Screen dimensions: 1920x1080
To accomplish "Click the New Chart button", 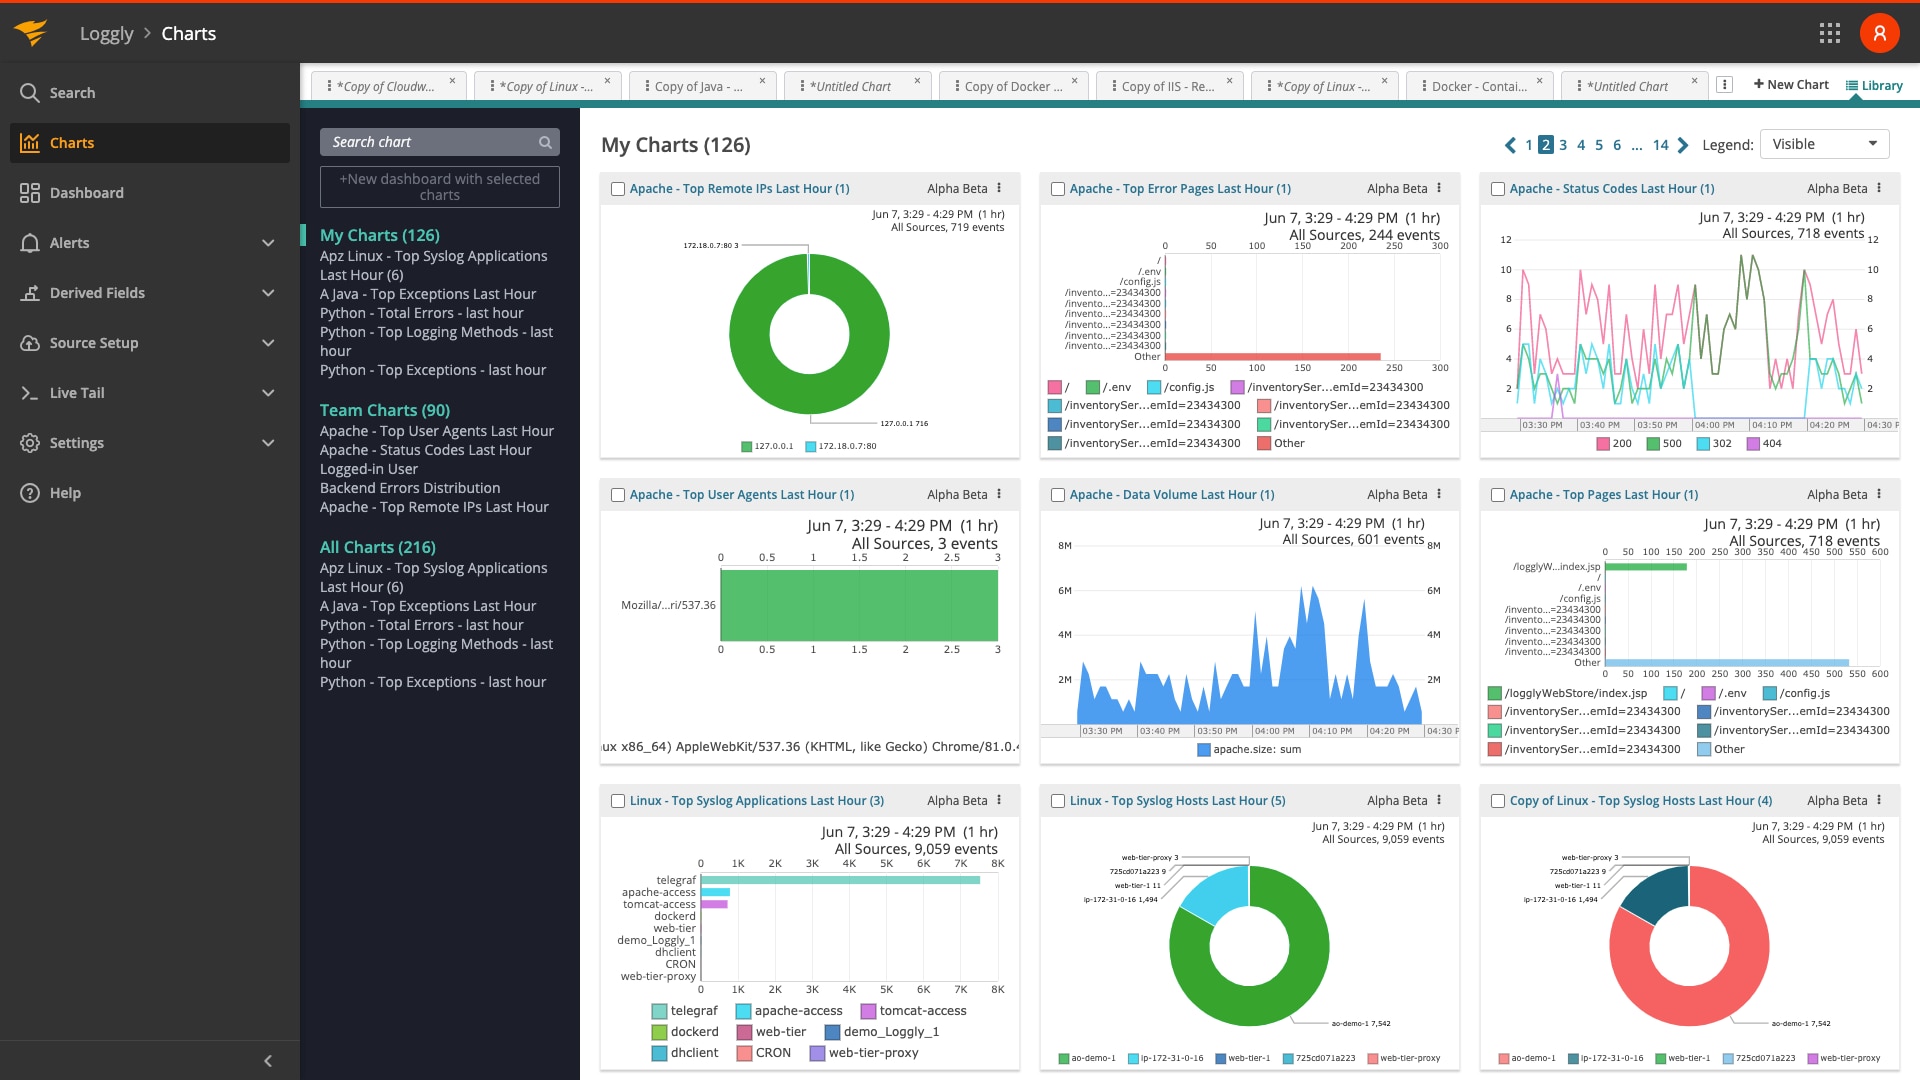I will pos(1791,84).
